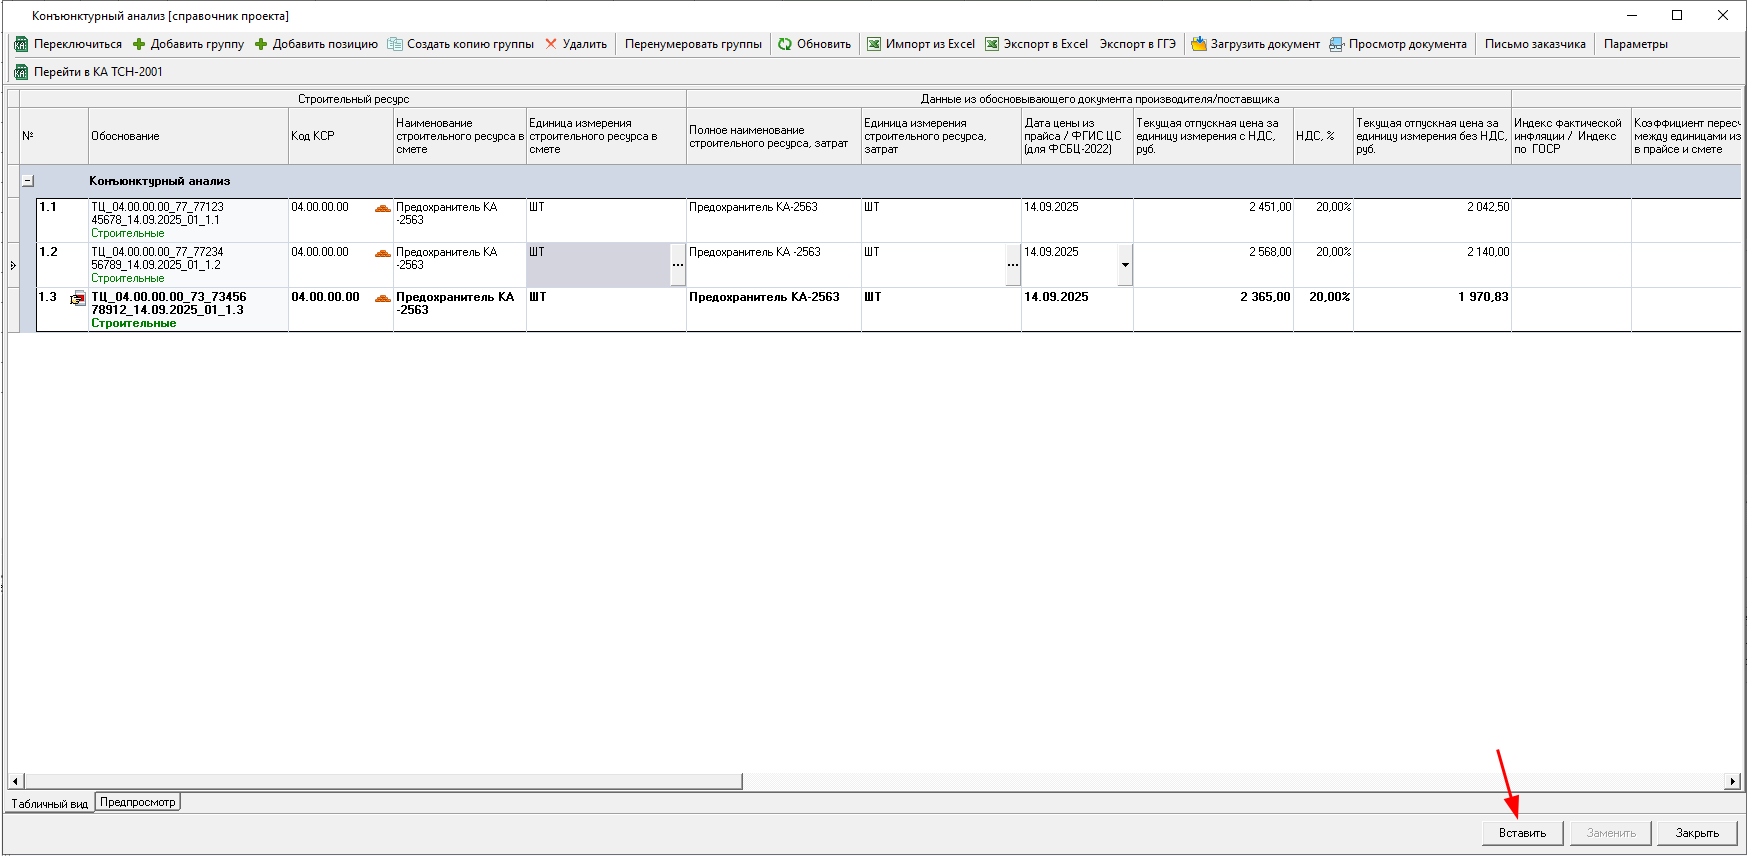
Task: Open ellipsis picker for unit cell in row 1.2
Action: pyautogui.click(x=678, y=265)
